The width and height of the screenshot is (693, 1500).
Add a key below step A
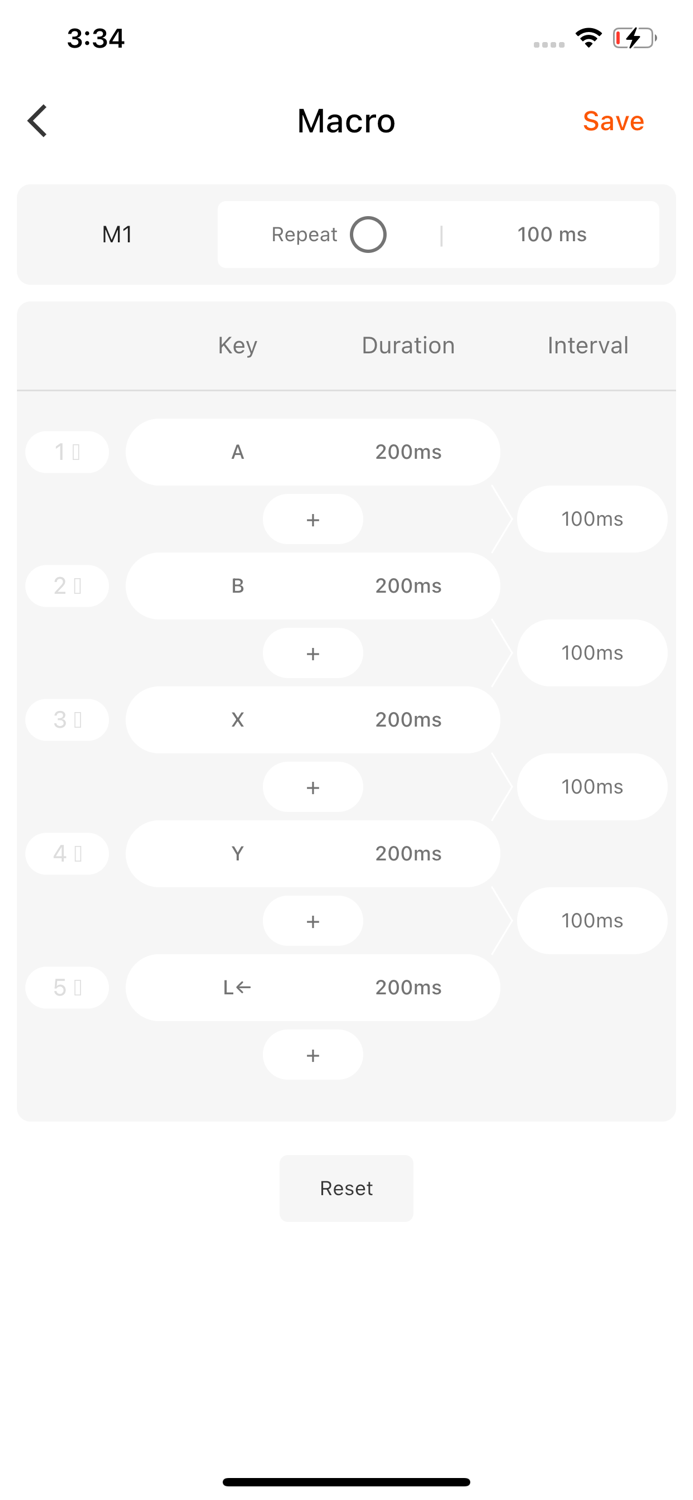click(313, 520)
